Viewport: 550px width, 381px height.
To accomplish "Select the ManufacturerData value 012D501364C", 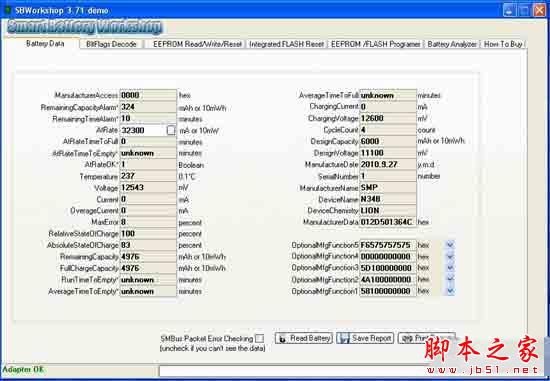I will click(386, 222).
